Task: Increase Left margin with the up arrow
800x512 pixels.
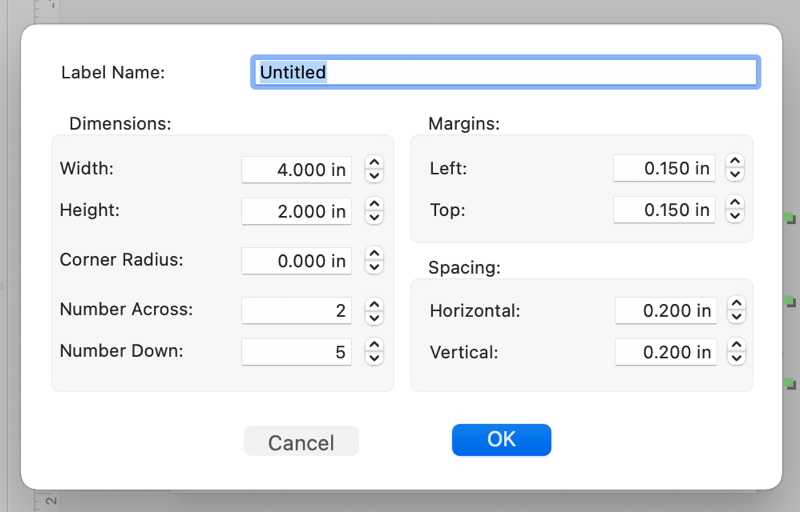Action: [735, 161]
